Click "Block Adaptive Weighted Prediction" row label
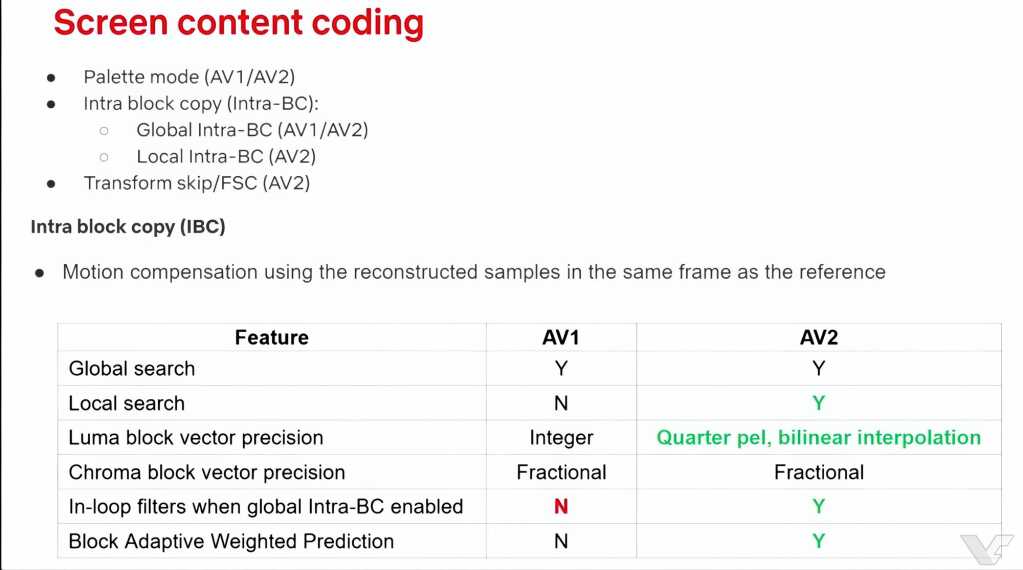This screenshot has width=1023, height=570. (231, 541)
